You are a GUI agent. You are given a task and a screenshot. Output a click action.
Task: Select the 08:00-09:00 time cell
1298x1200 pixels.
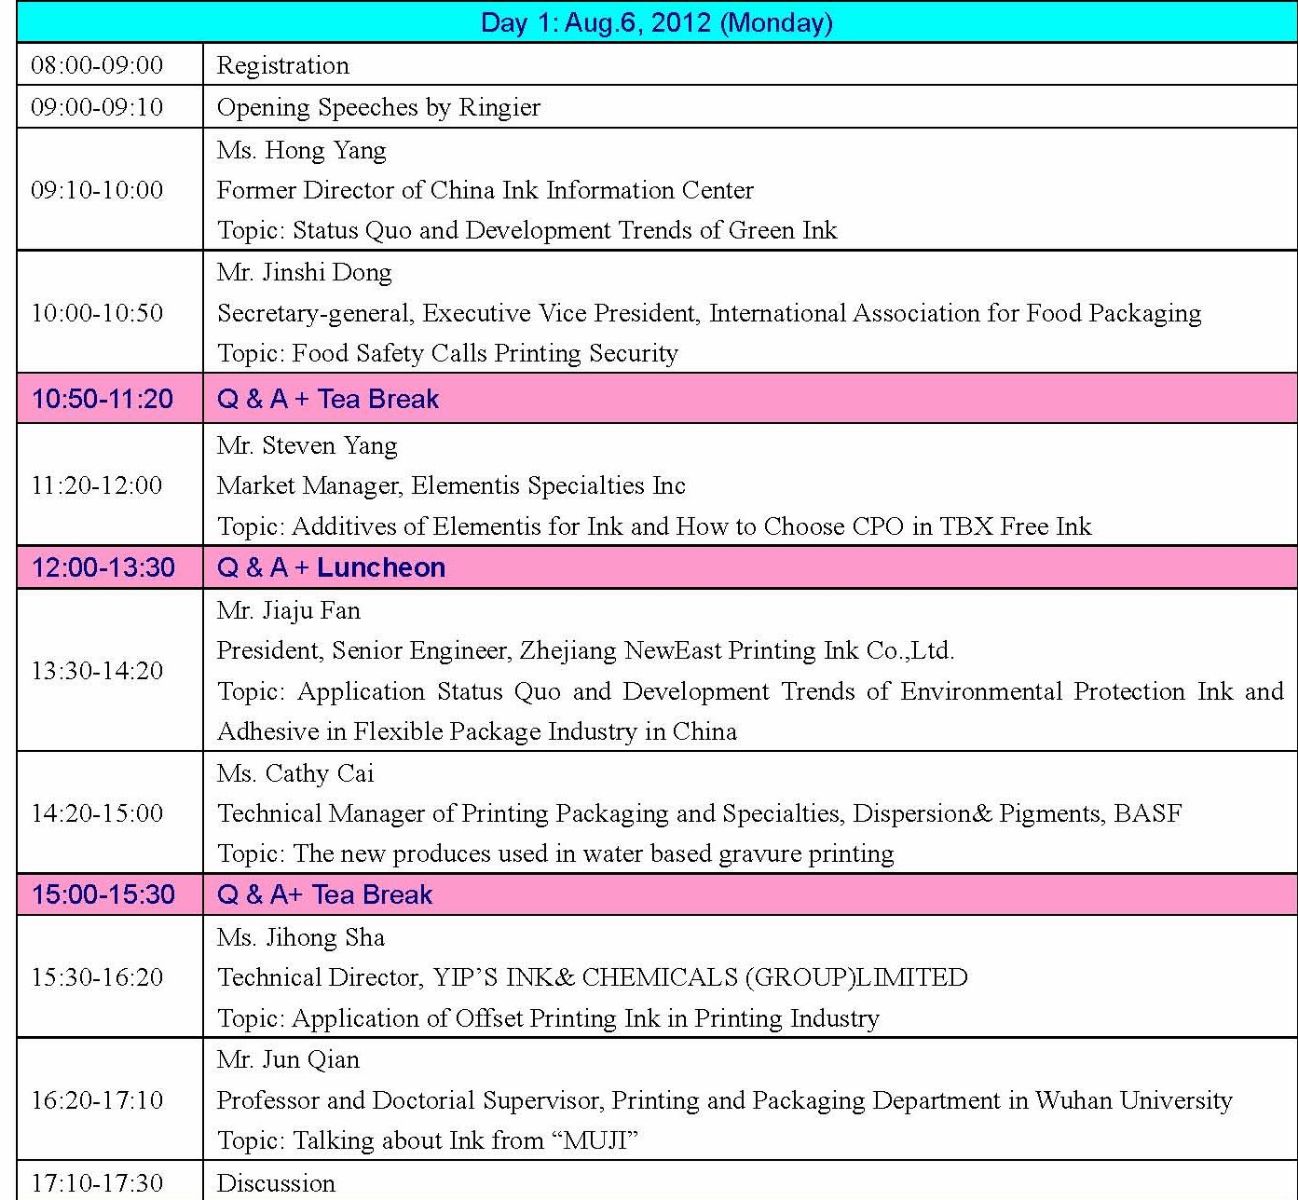tap(110, 65)
